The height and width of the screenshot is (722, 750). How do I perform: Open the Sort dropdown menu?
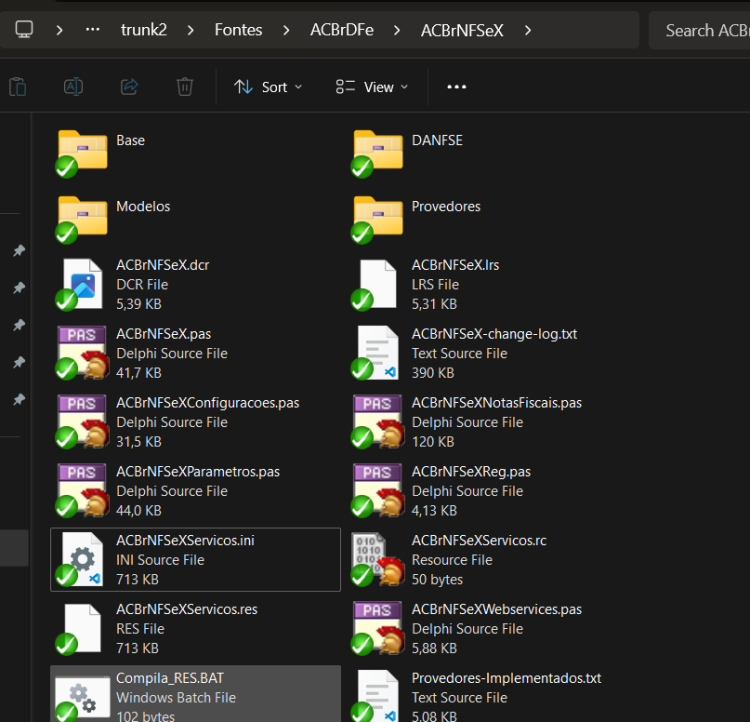click(268, 87)
